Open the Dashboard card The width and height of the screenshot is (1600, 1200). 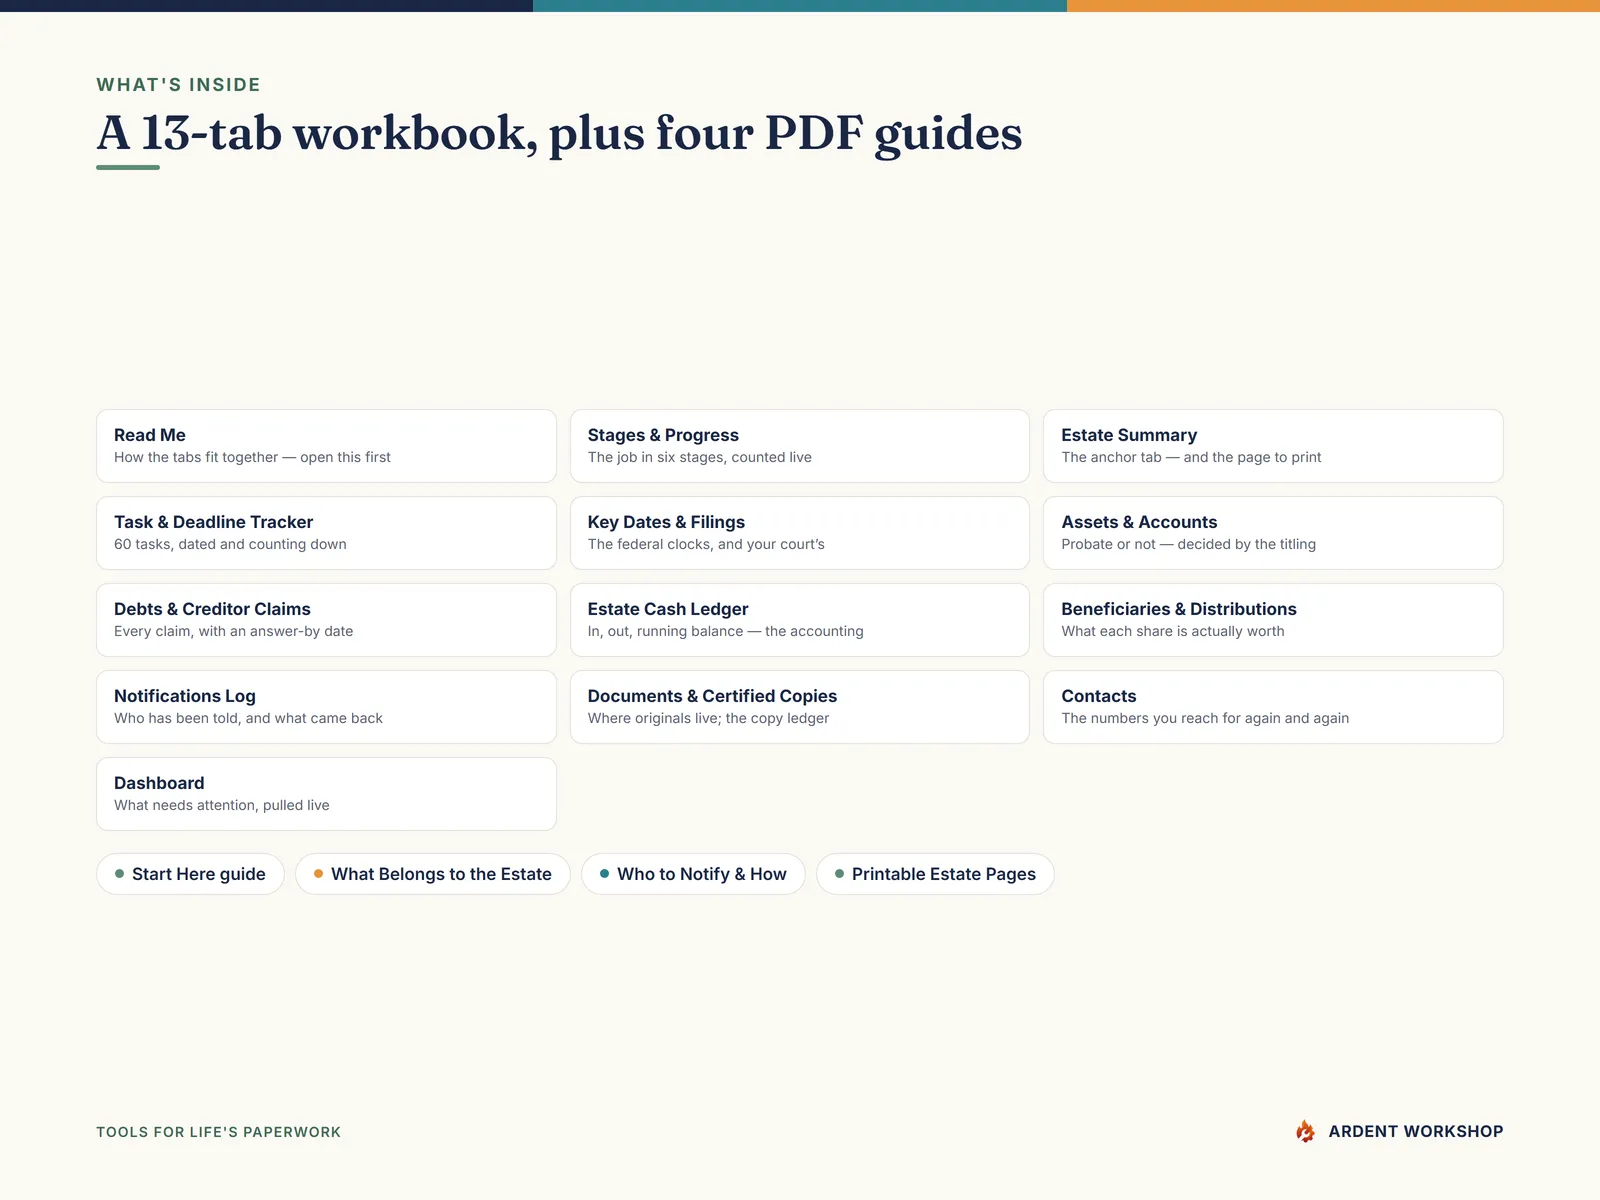click(x=326, y=794)
